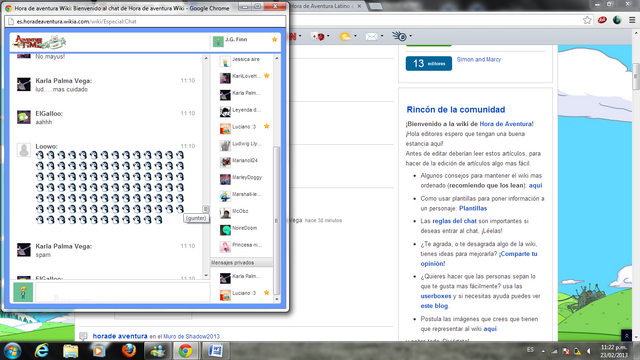Screen dimensions: 640x360
Task: Show hidden system tray icons
Action: click(x=543, y=351)
